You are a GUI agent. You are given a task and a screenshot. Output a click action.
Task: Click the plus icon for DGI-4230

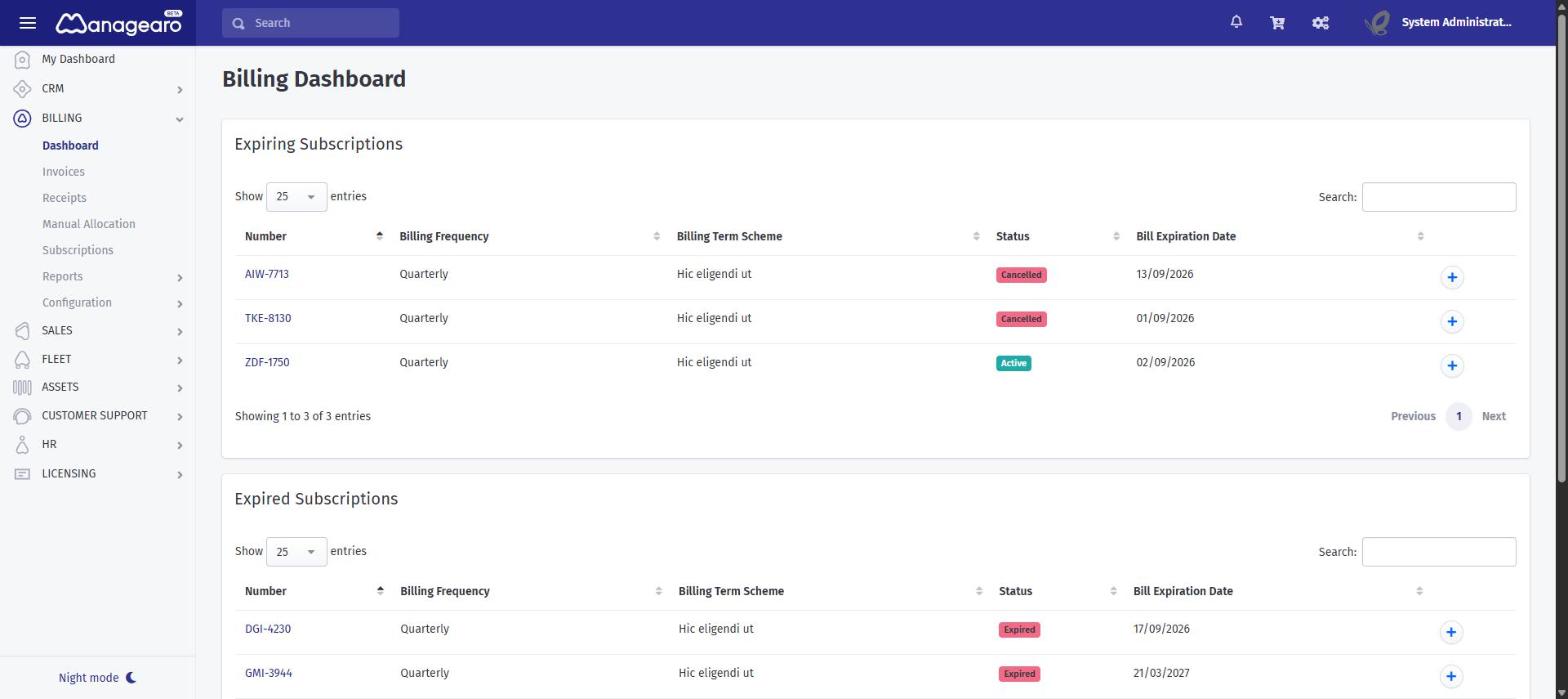point(1451,632)
